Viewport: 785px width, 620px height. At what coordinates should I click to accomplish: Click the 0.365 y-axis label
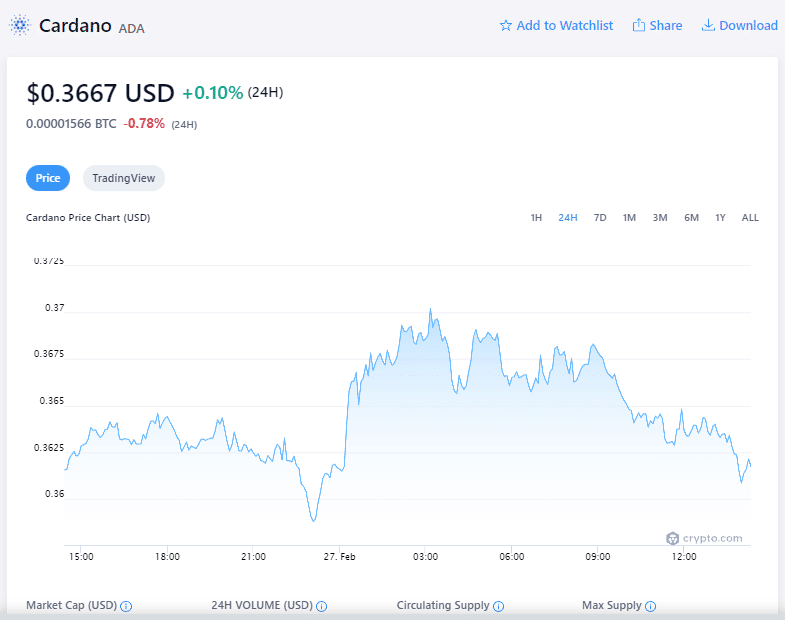point(52,401)
